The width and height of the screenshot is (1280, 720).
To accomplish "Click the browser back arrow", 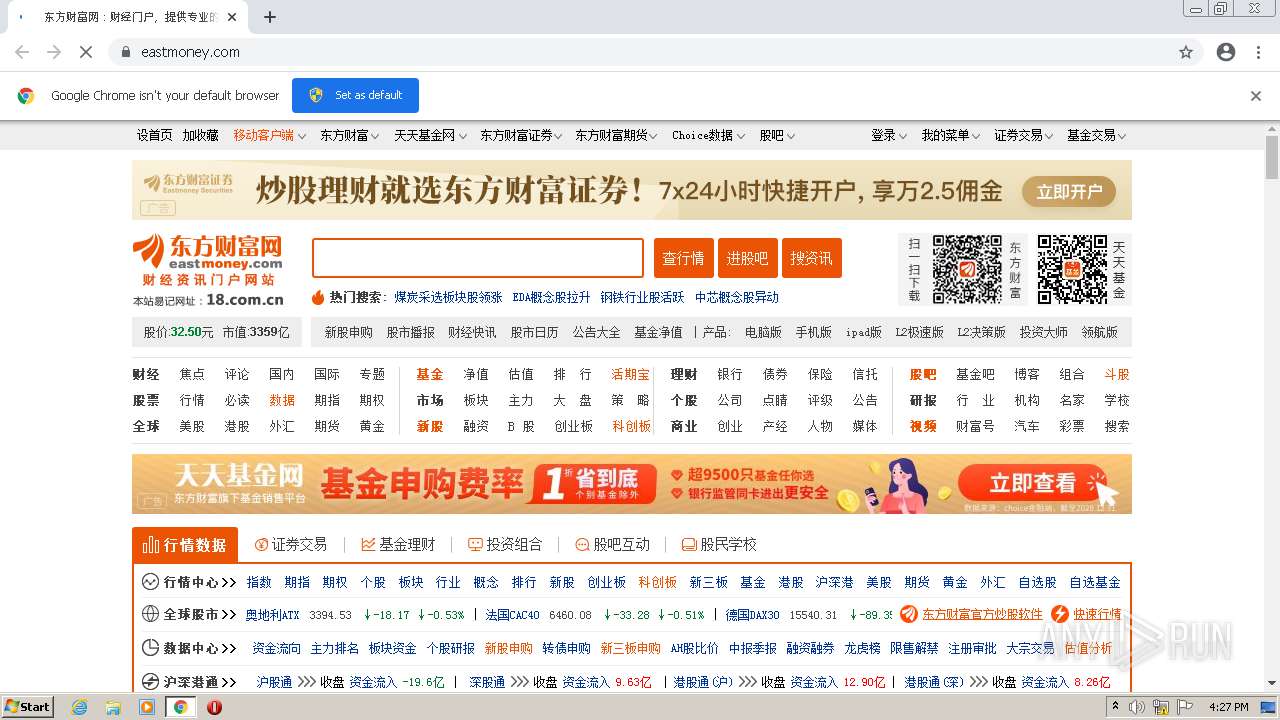I will click(x=22, y=52).
